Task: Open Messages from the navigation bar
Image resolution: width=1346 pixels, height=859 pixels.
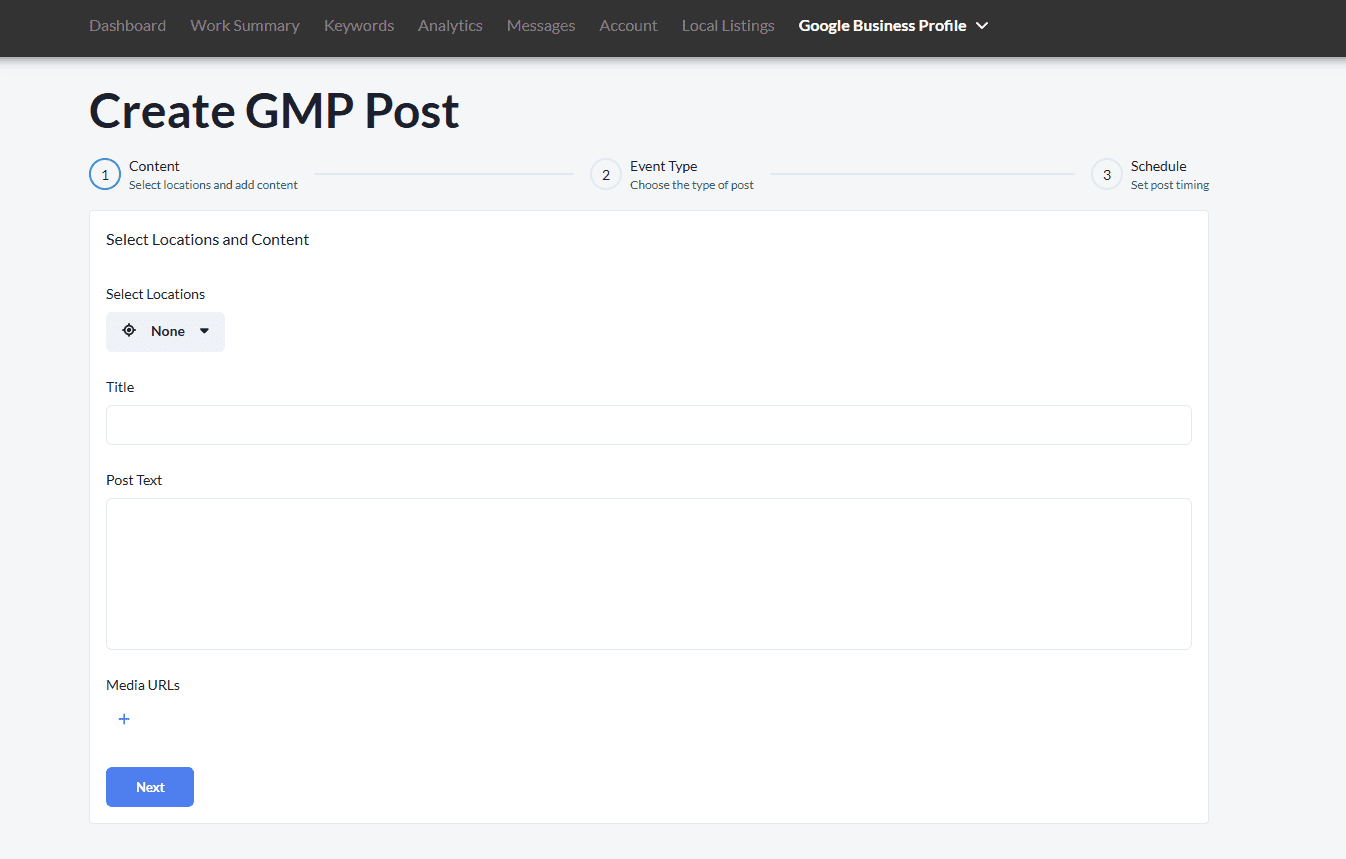Action: (541, 26)
